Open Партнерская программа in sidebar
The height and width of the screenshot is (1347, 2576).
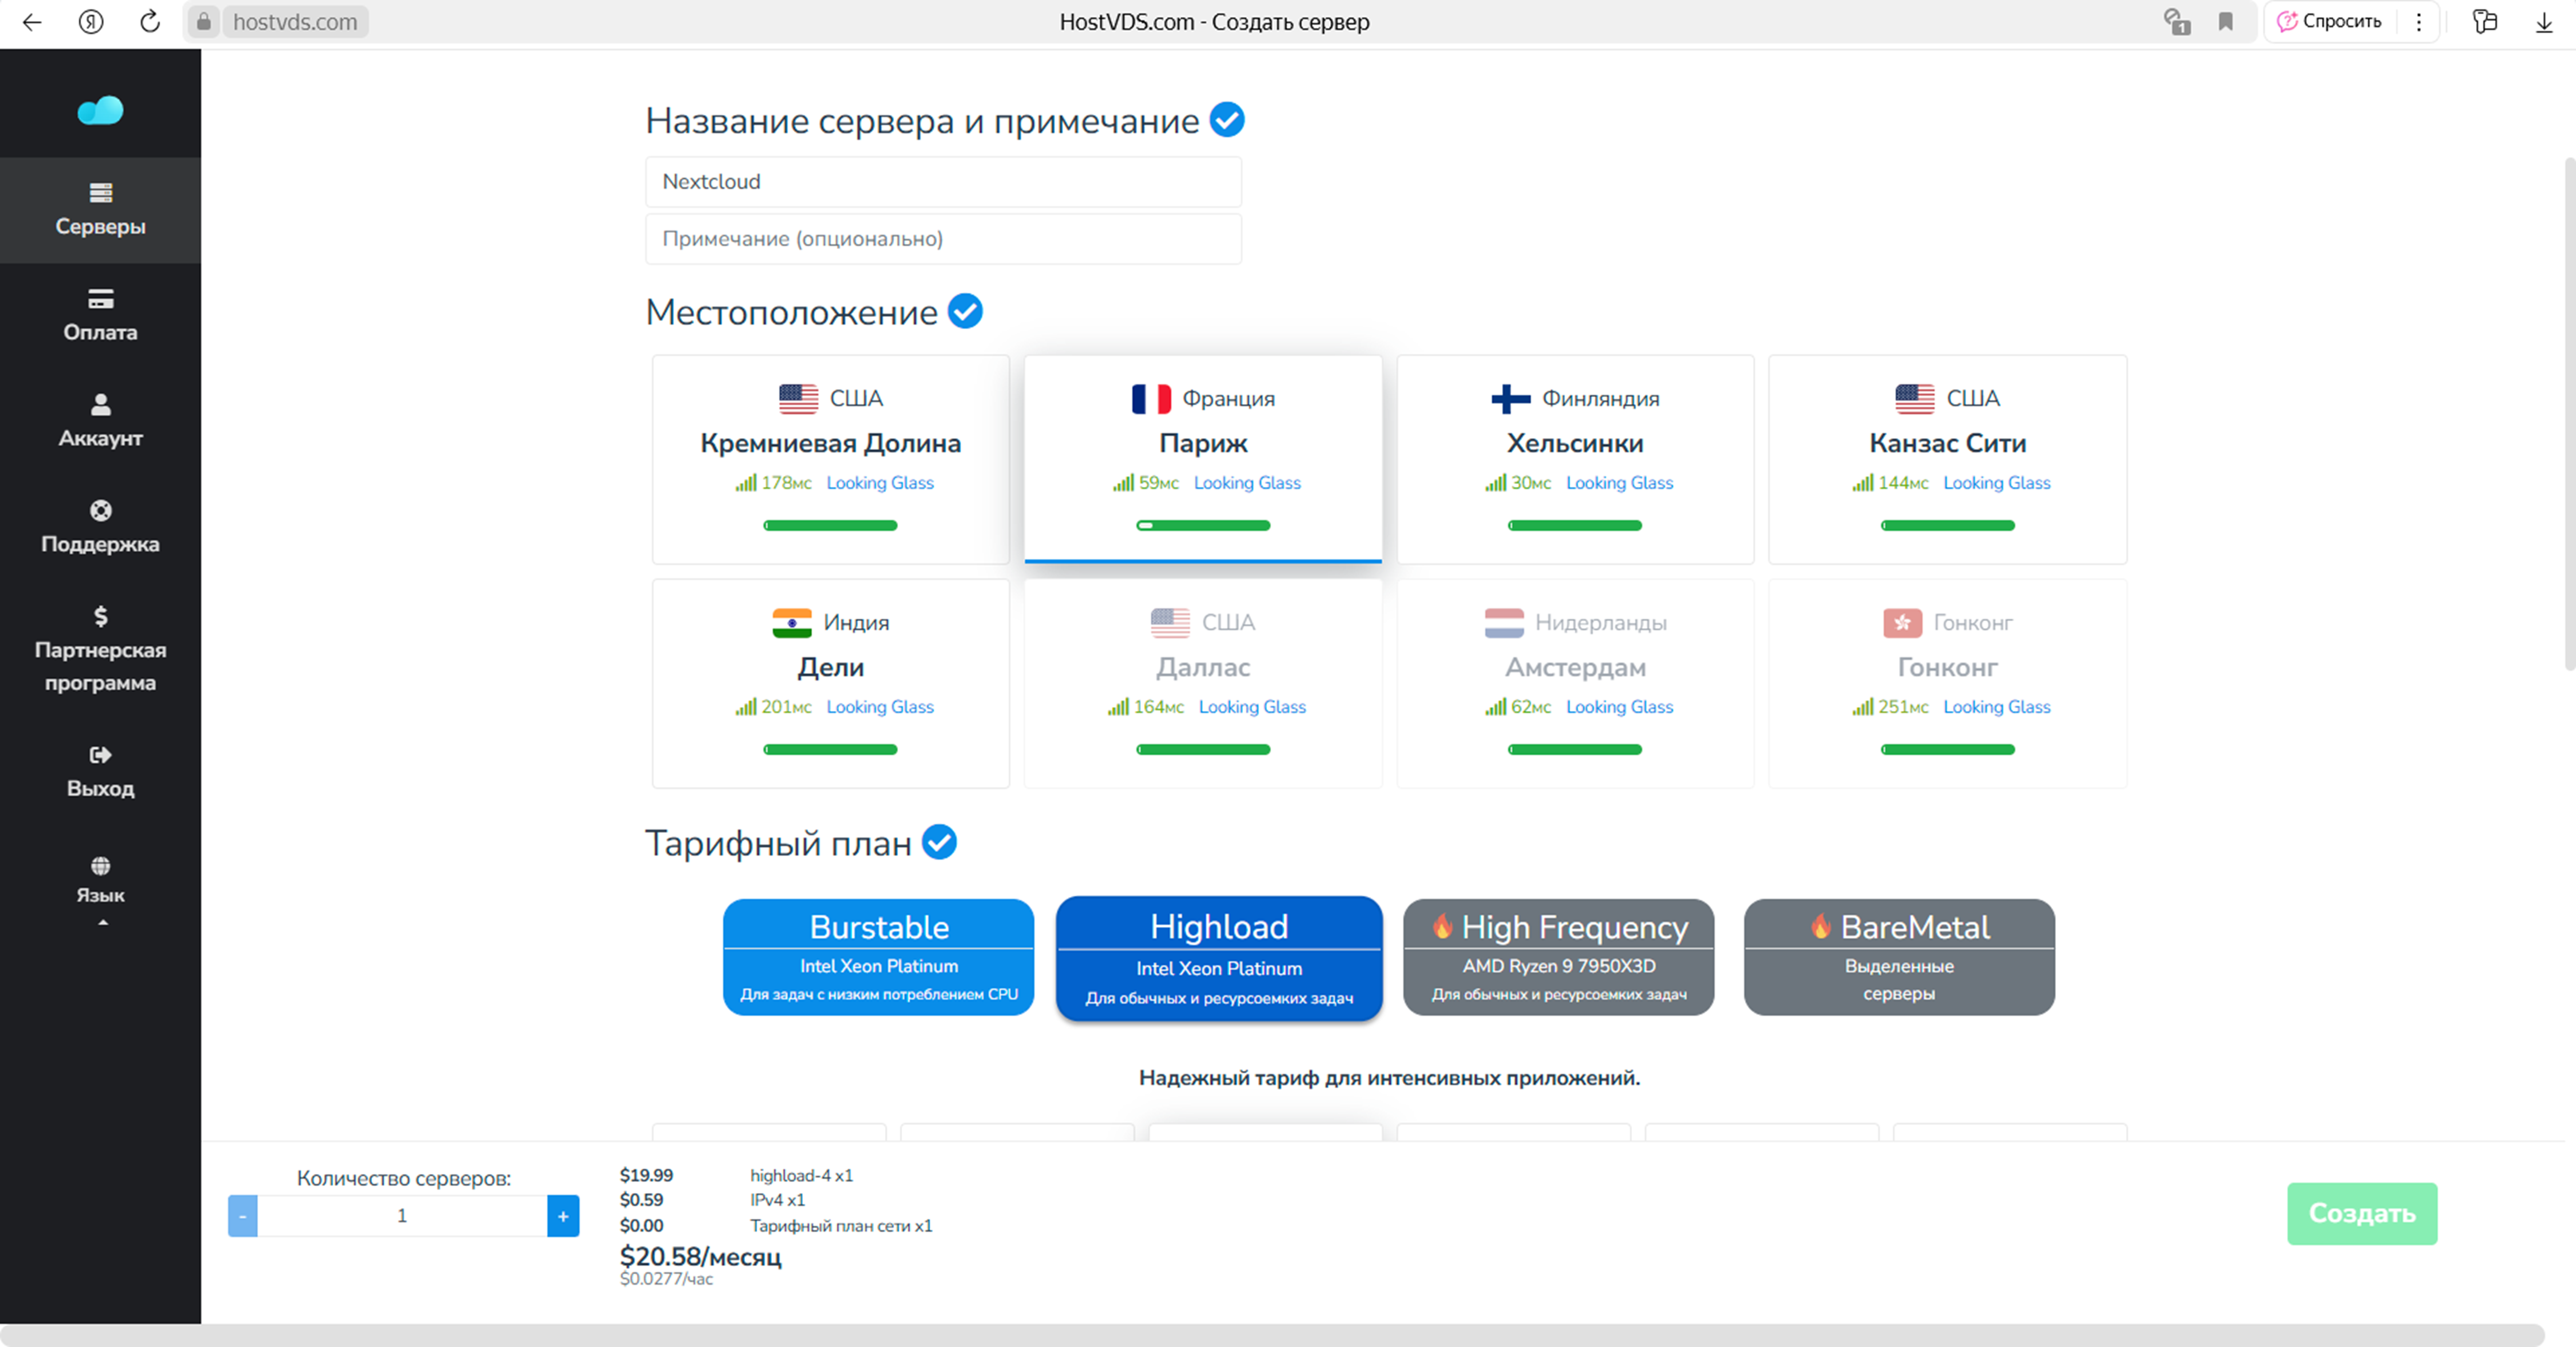tap(100, 650)
